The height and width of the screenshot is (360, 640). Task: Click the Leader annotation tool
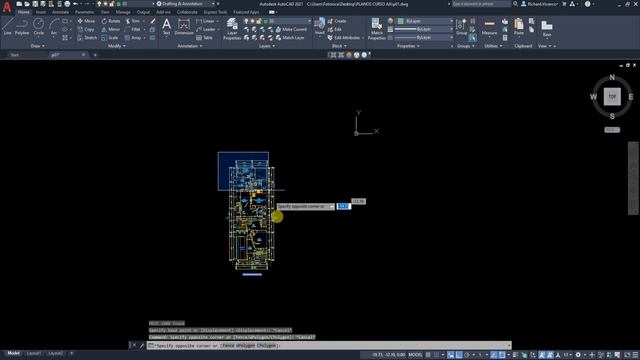pos(206,29)
